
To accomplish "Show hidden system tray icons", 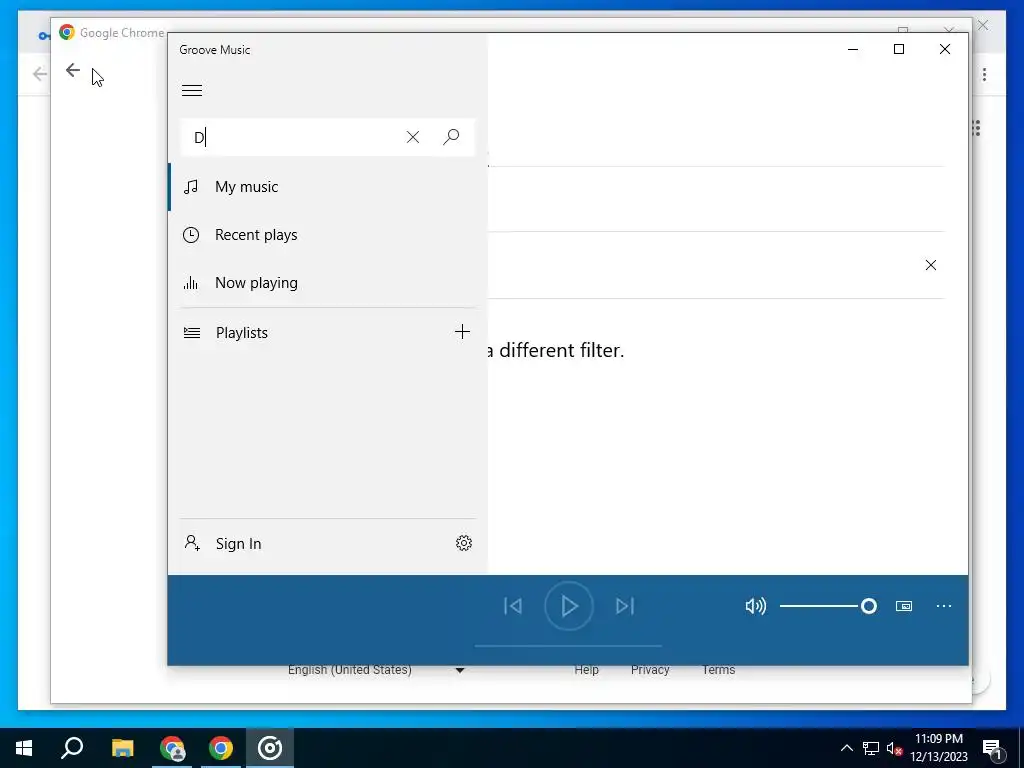I will point(846,748).
